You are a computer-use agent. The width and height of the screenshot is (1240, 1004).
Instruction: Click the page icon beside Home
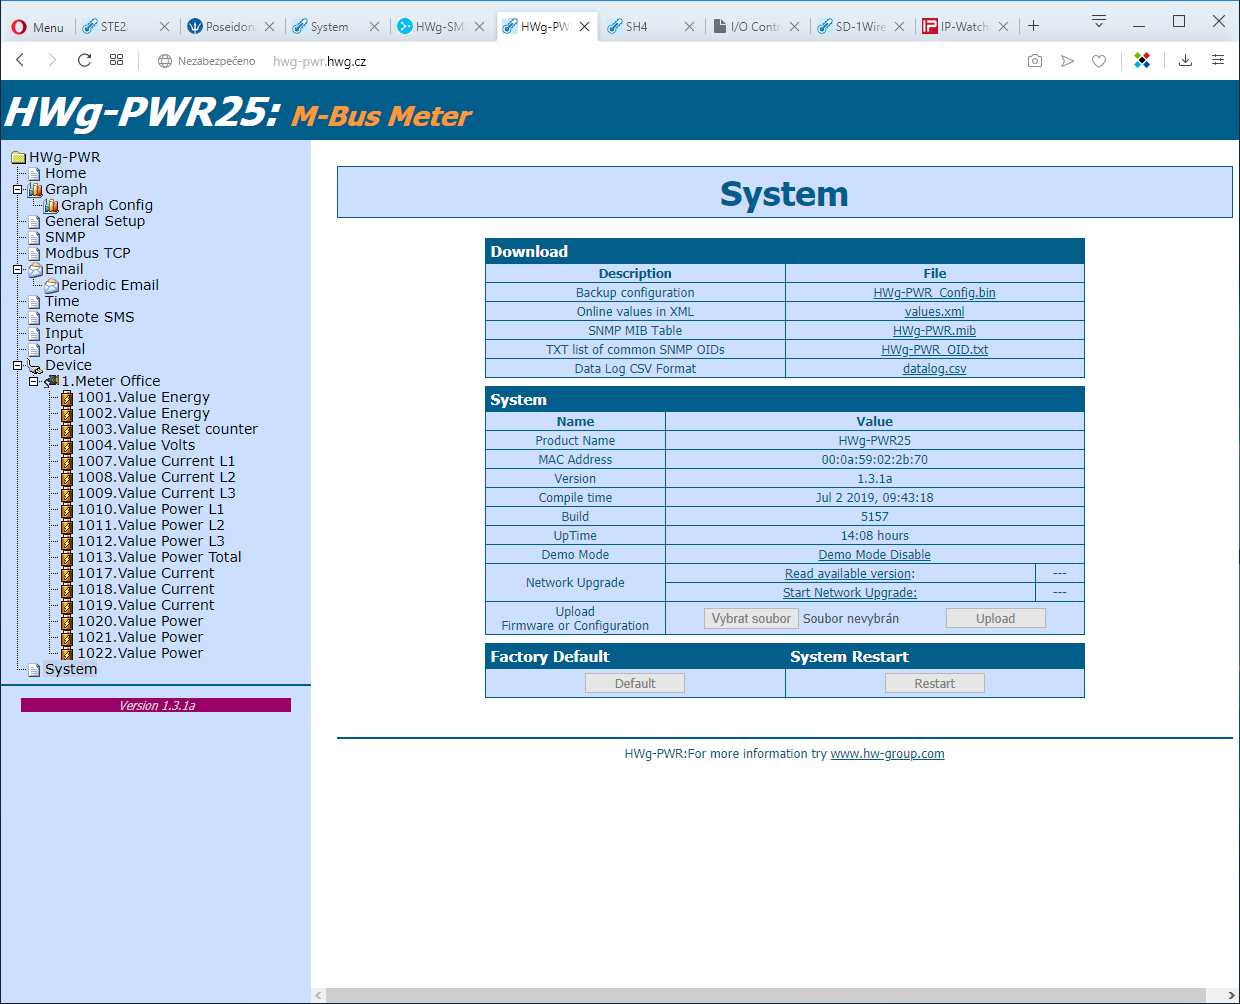point(35,173)
